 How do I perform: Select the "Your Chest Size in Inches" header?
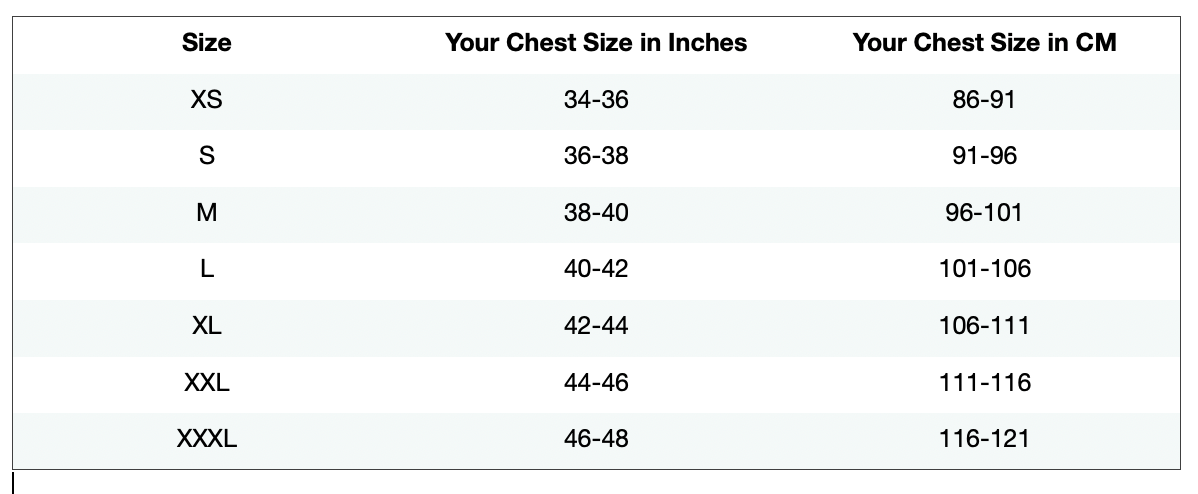[596, 43]
